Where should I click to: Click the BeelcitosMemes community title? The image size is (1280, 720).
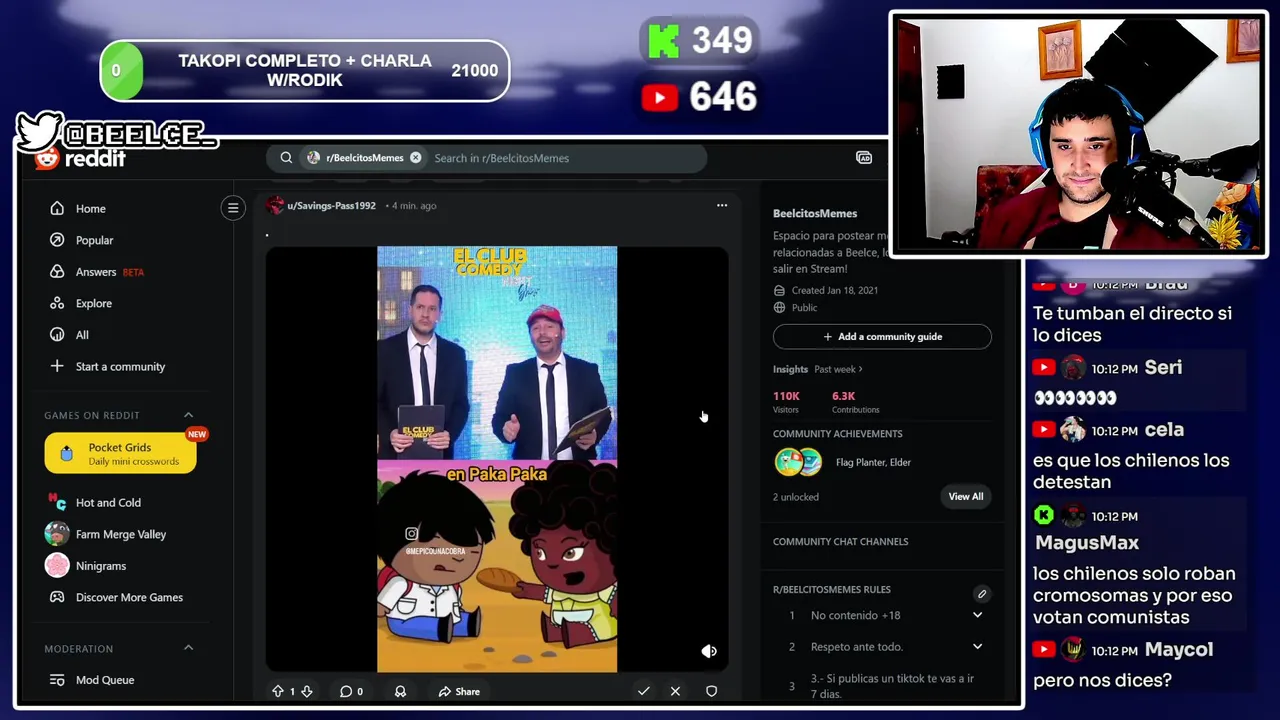pyautogui.click(x=815, y=213)
